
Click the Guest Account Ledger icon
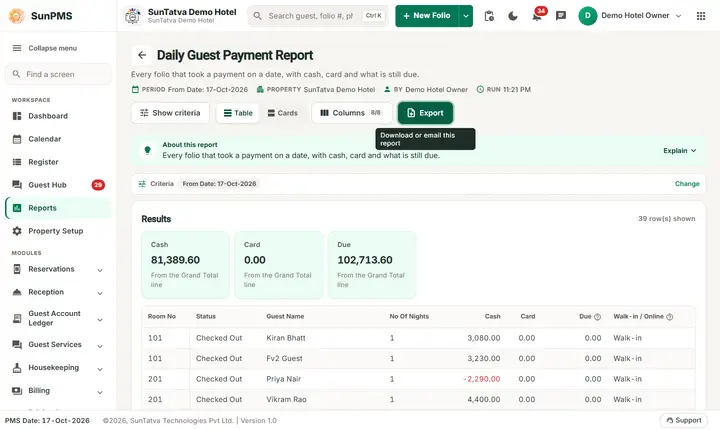[17, 318]
